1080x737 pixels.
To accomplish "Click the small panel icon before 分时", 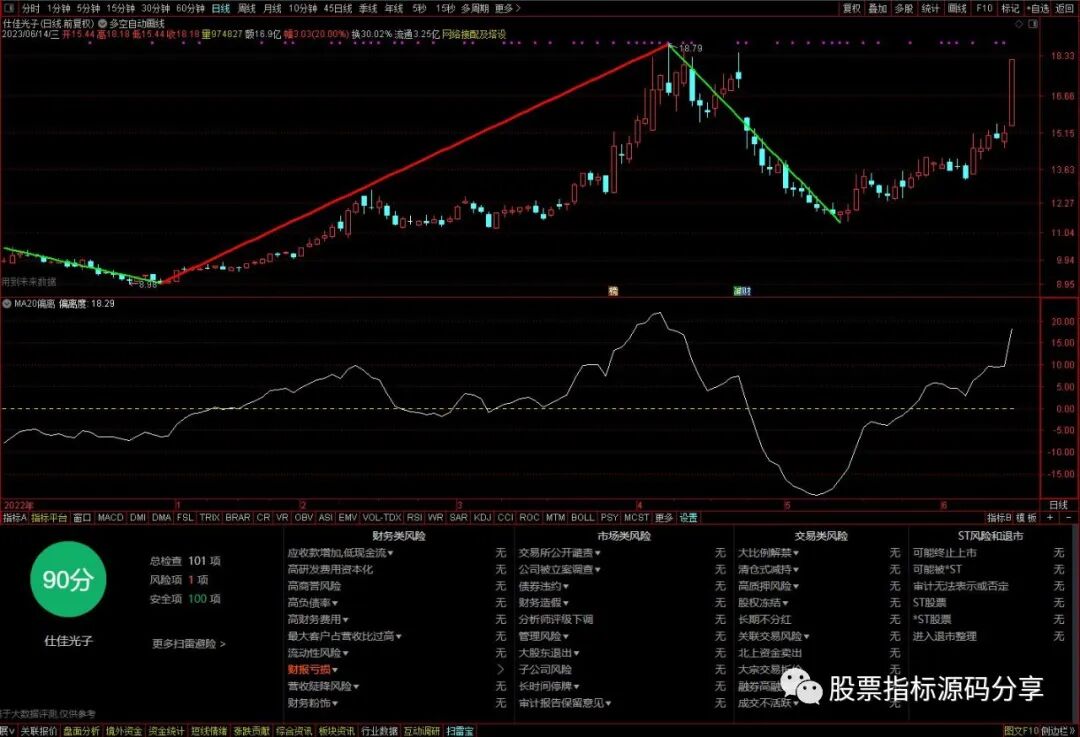I will [x=10, y=8].
